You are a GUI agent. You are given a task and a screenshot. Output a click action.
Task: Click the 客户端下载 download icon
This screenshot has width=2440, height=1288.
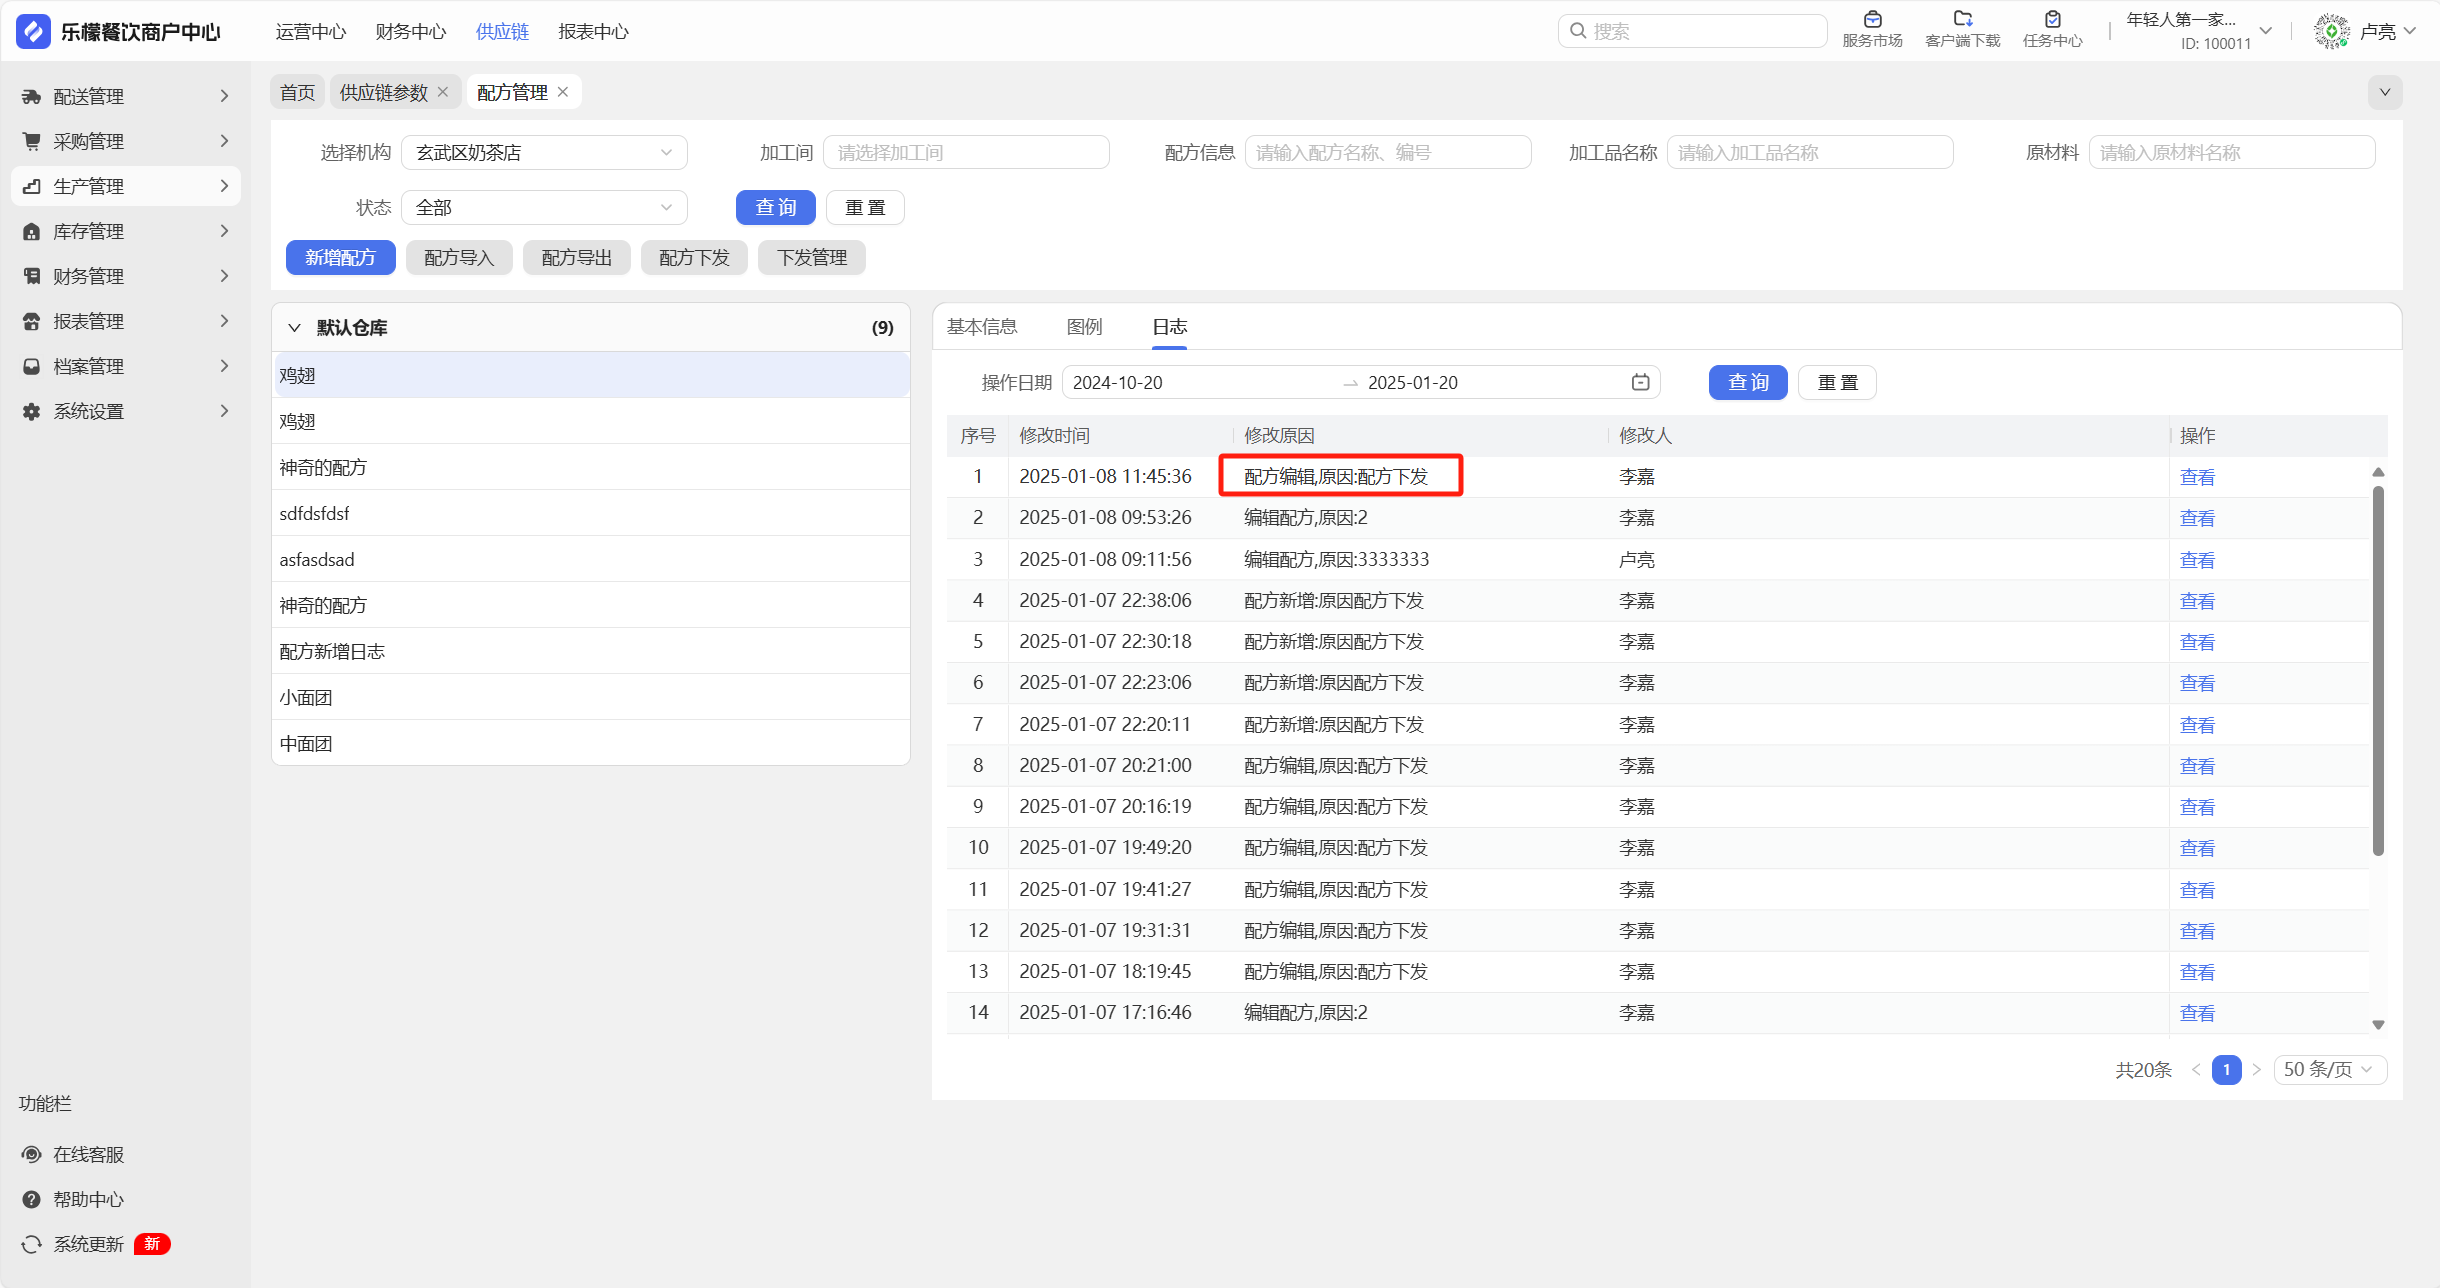[1962, 20]
